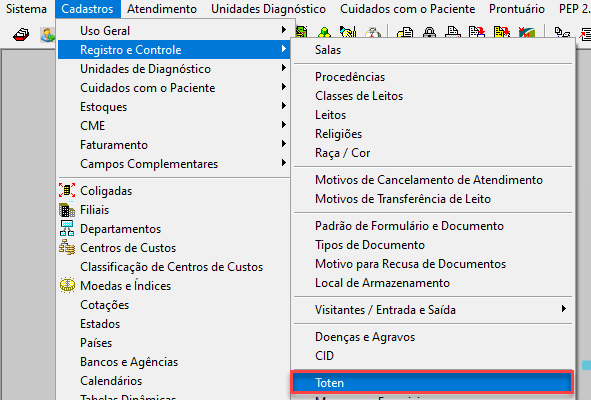
Task: Open Cuidados com o Paciente menu bar item
Action: tap(407, 9)
